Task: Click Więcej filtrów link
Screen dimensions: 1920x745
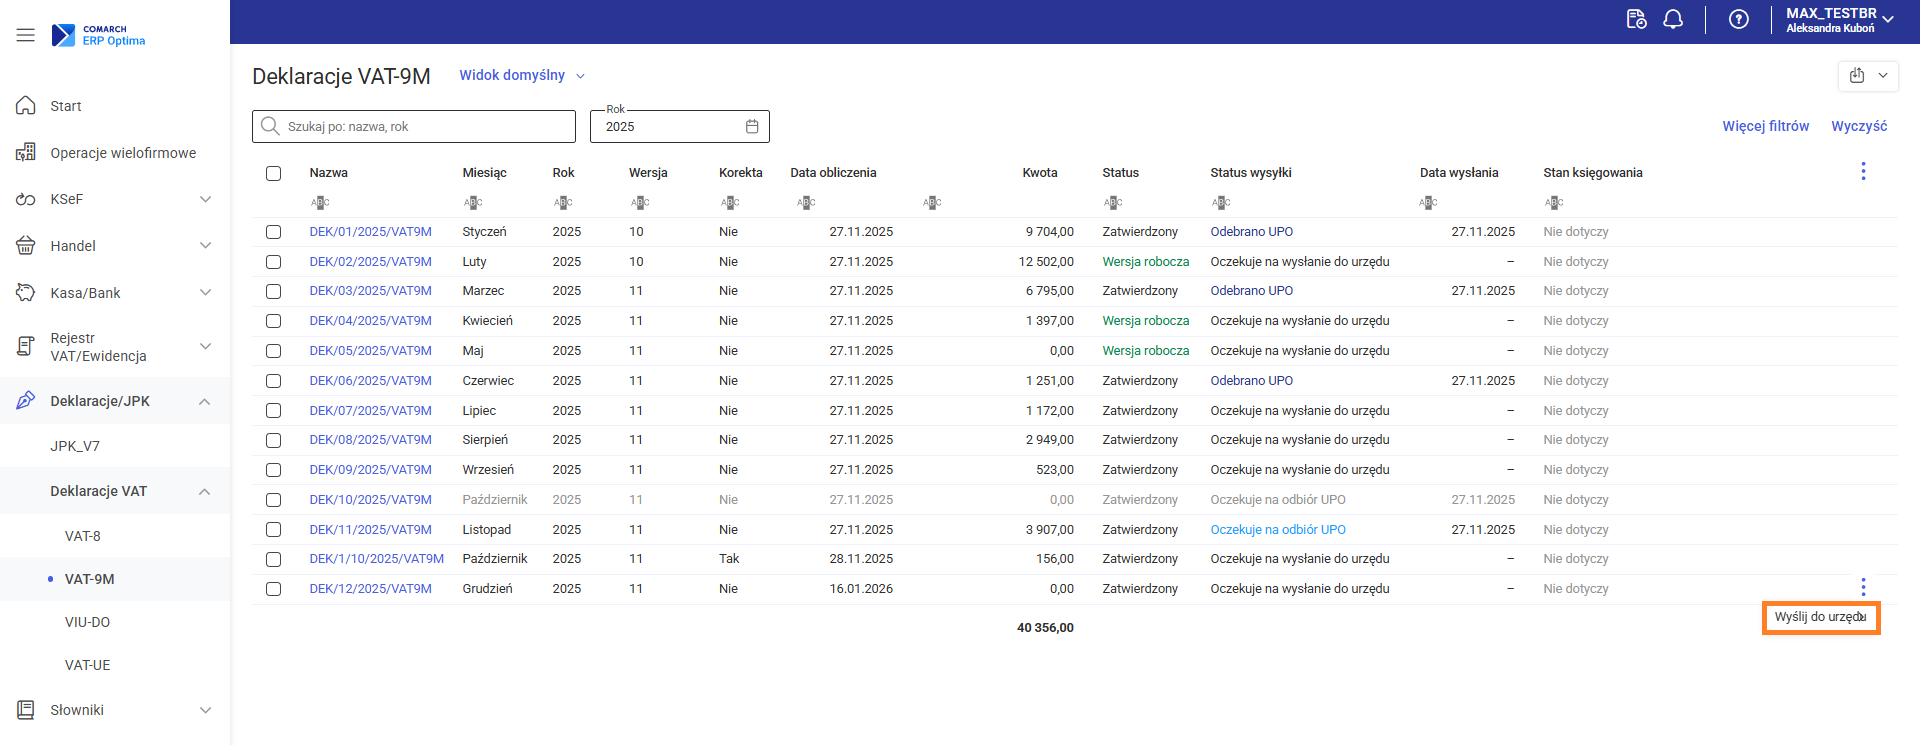Action: [1765, 126]
